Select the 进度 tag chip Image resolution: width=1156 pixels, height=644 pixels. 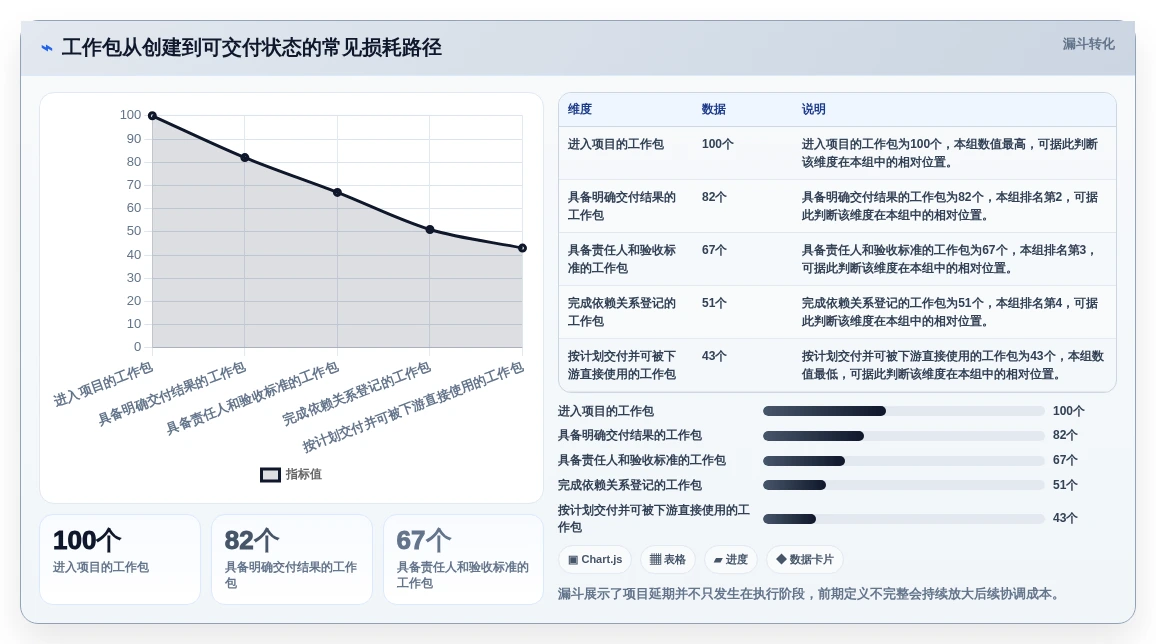(731, 559)
